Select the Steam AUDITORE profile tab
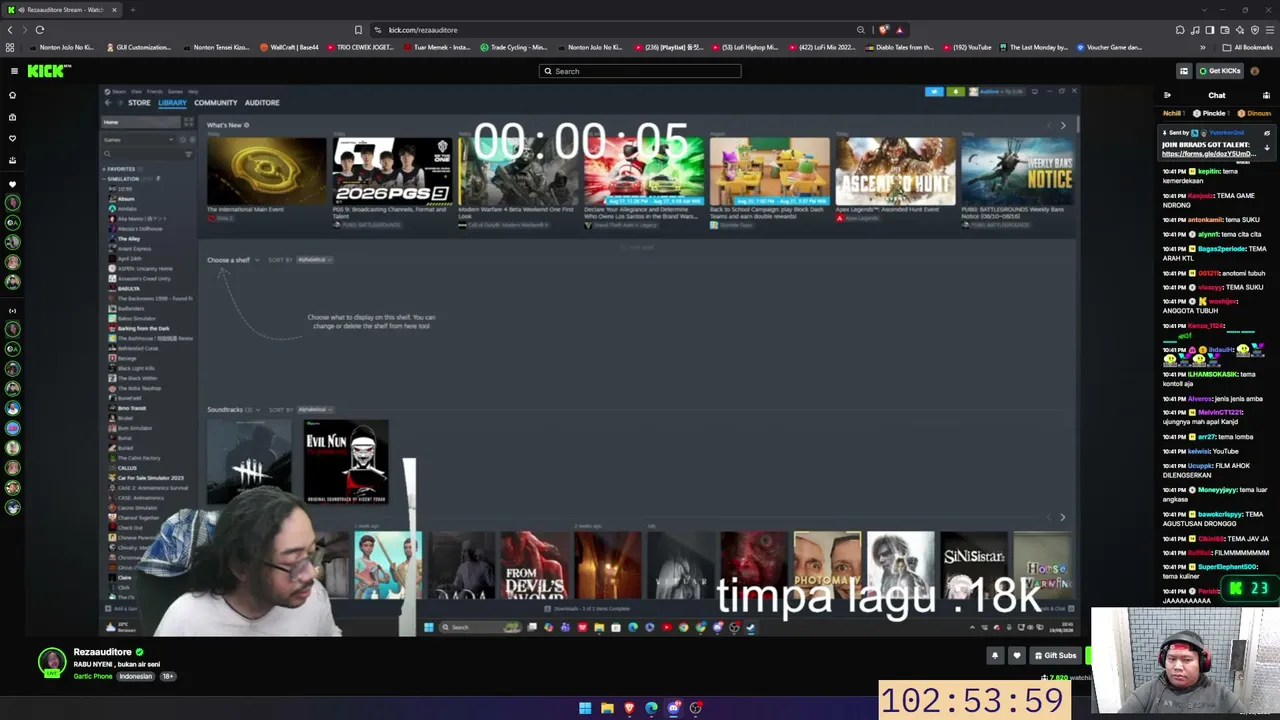Screen dimensions: 1280x720 [262, 103]
